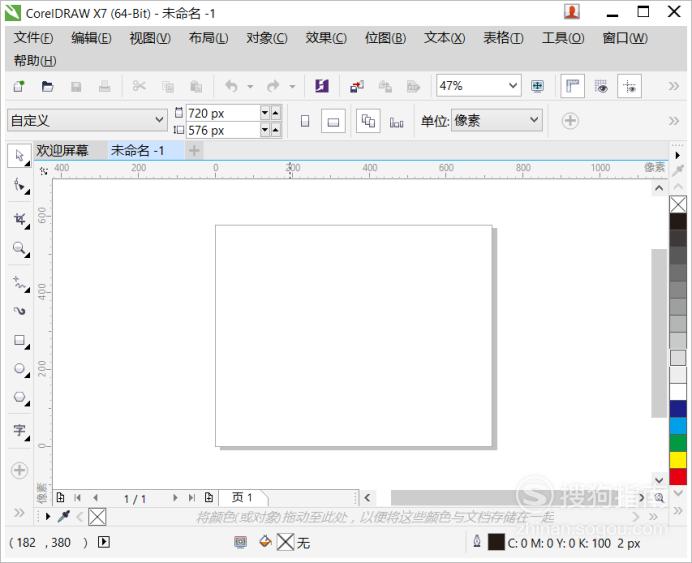Toggle the All Pages layout button
The height and width of the screenshot is (563, 692).
(368, 121)
